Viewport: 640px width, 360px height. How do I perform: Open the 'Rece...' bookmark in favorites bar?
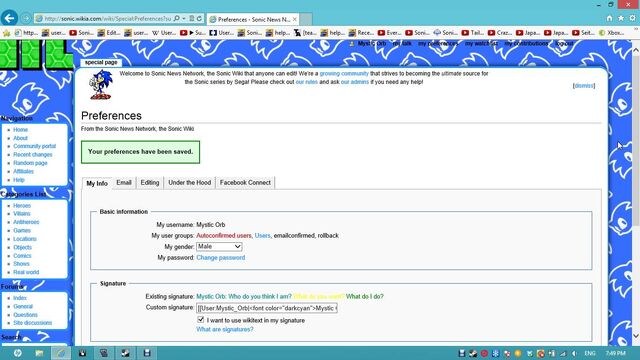(x=361, y=33)
